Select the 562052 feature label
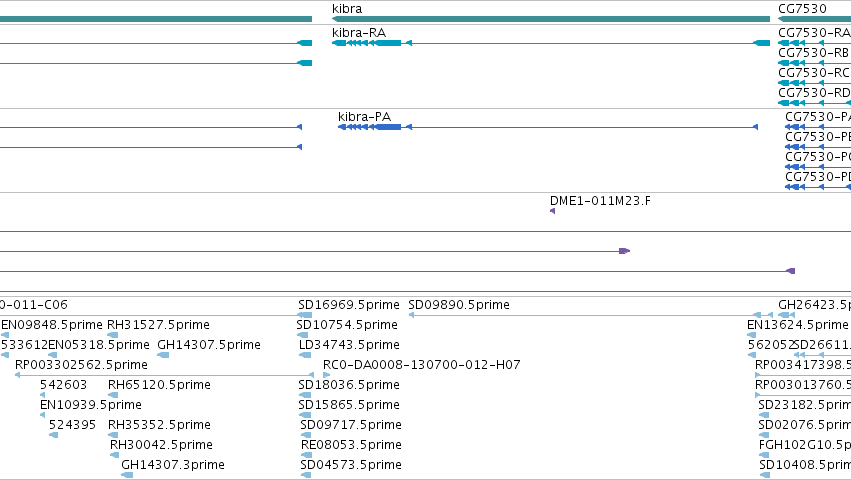Viewport: 851px width, 480px height. tap(771, 345)
